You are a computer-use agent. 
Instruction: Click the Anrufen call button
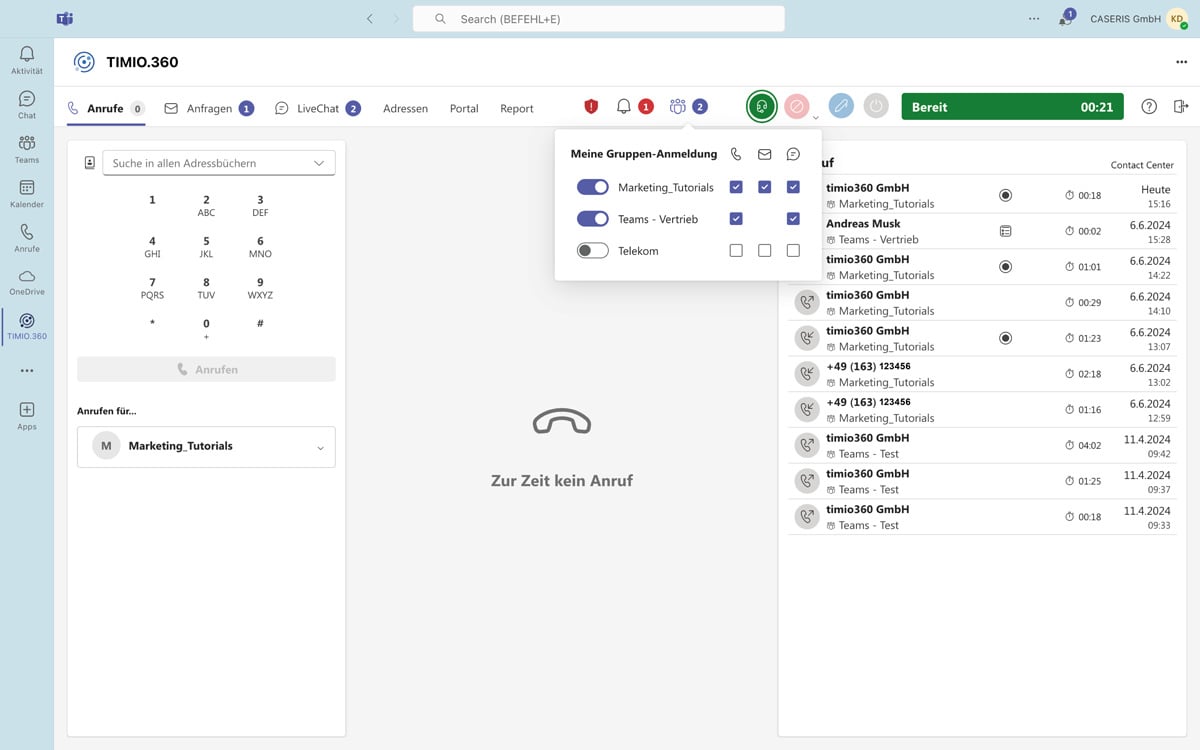point(206,369)
